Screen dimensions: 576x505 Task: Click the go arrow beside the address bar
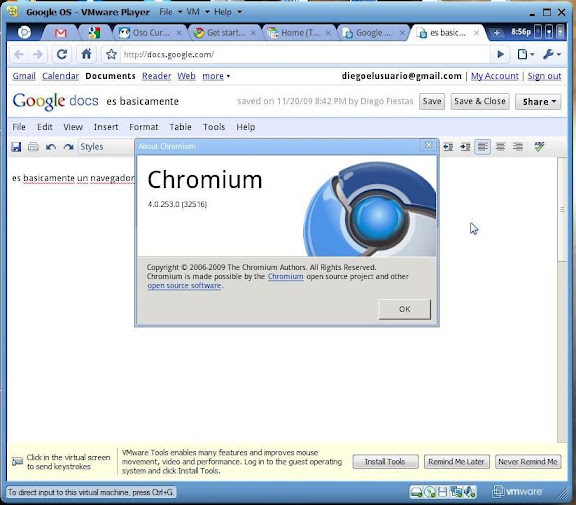[x=500, y=54]
